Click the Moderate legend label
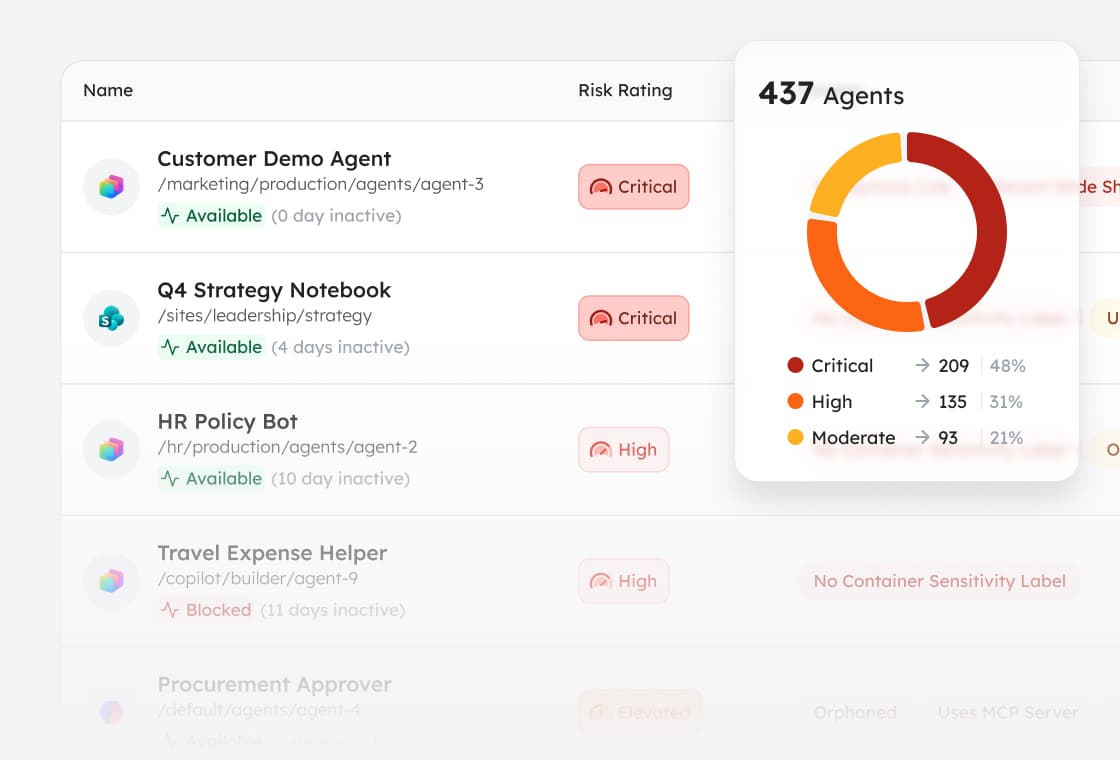This screenshot has width=1120, height=760. [854, 438]
